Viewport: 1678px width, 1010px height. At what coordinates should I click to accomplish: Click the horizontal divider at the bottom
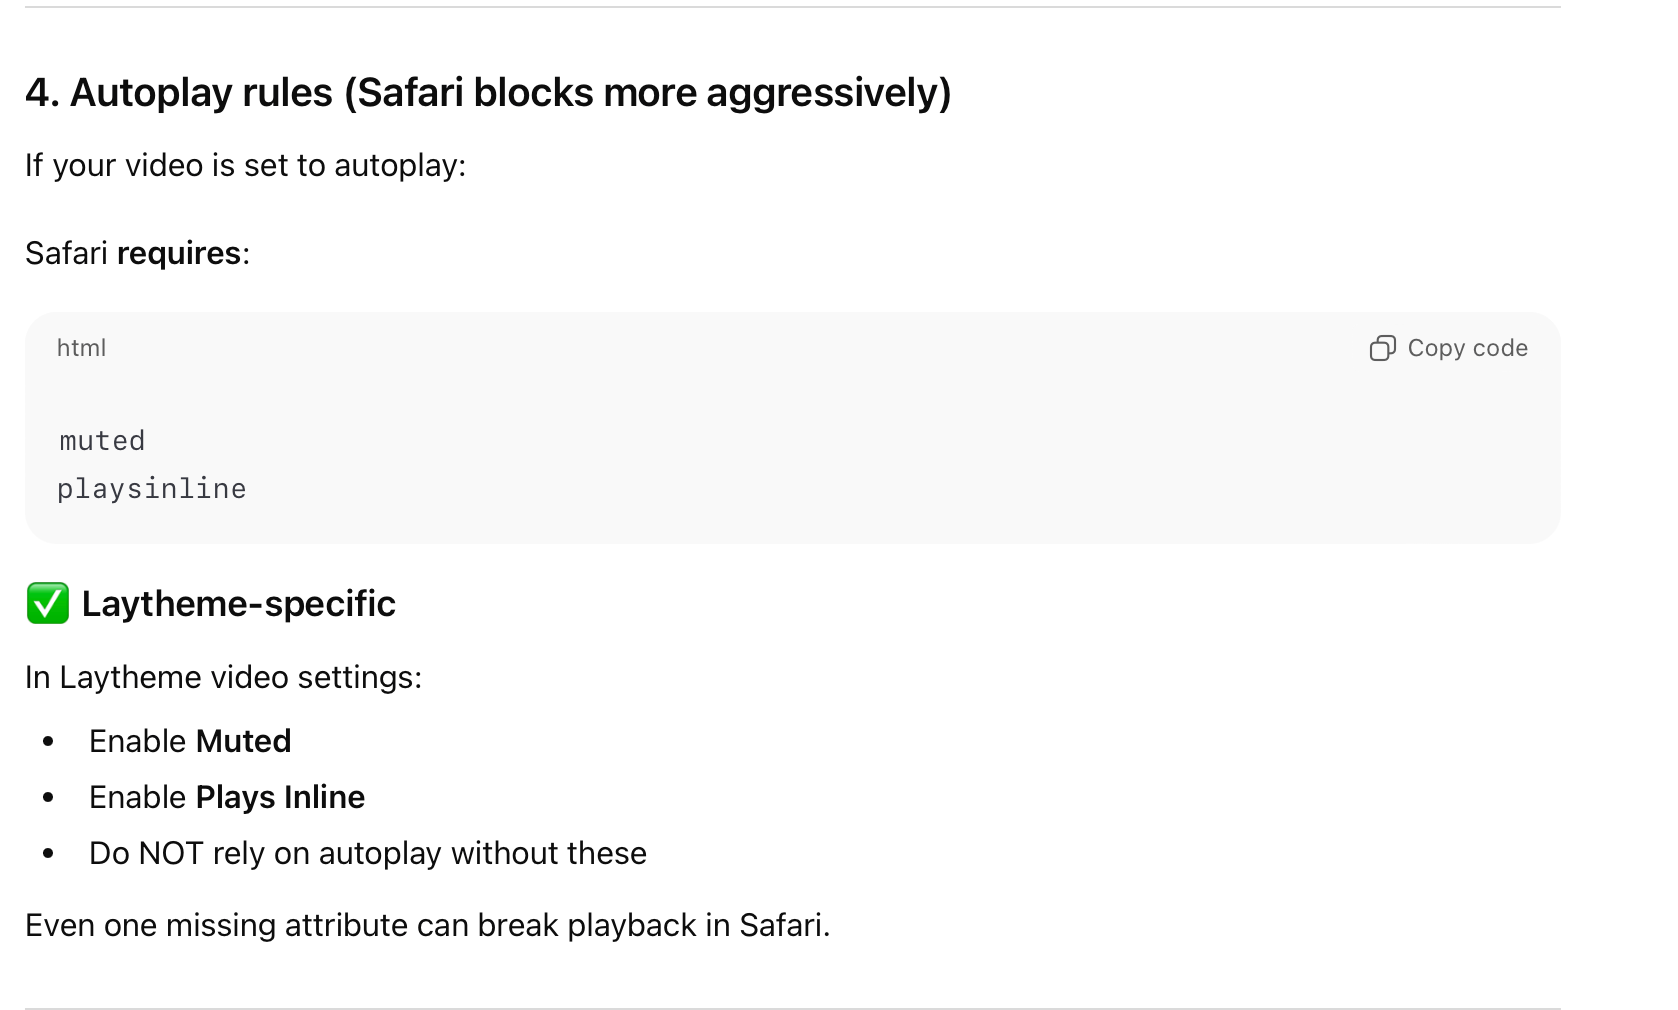point(792,1008)
